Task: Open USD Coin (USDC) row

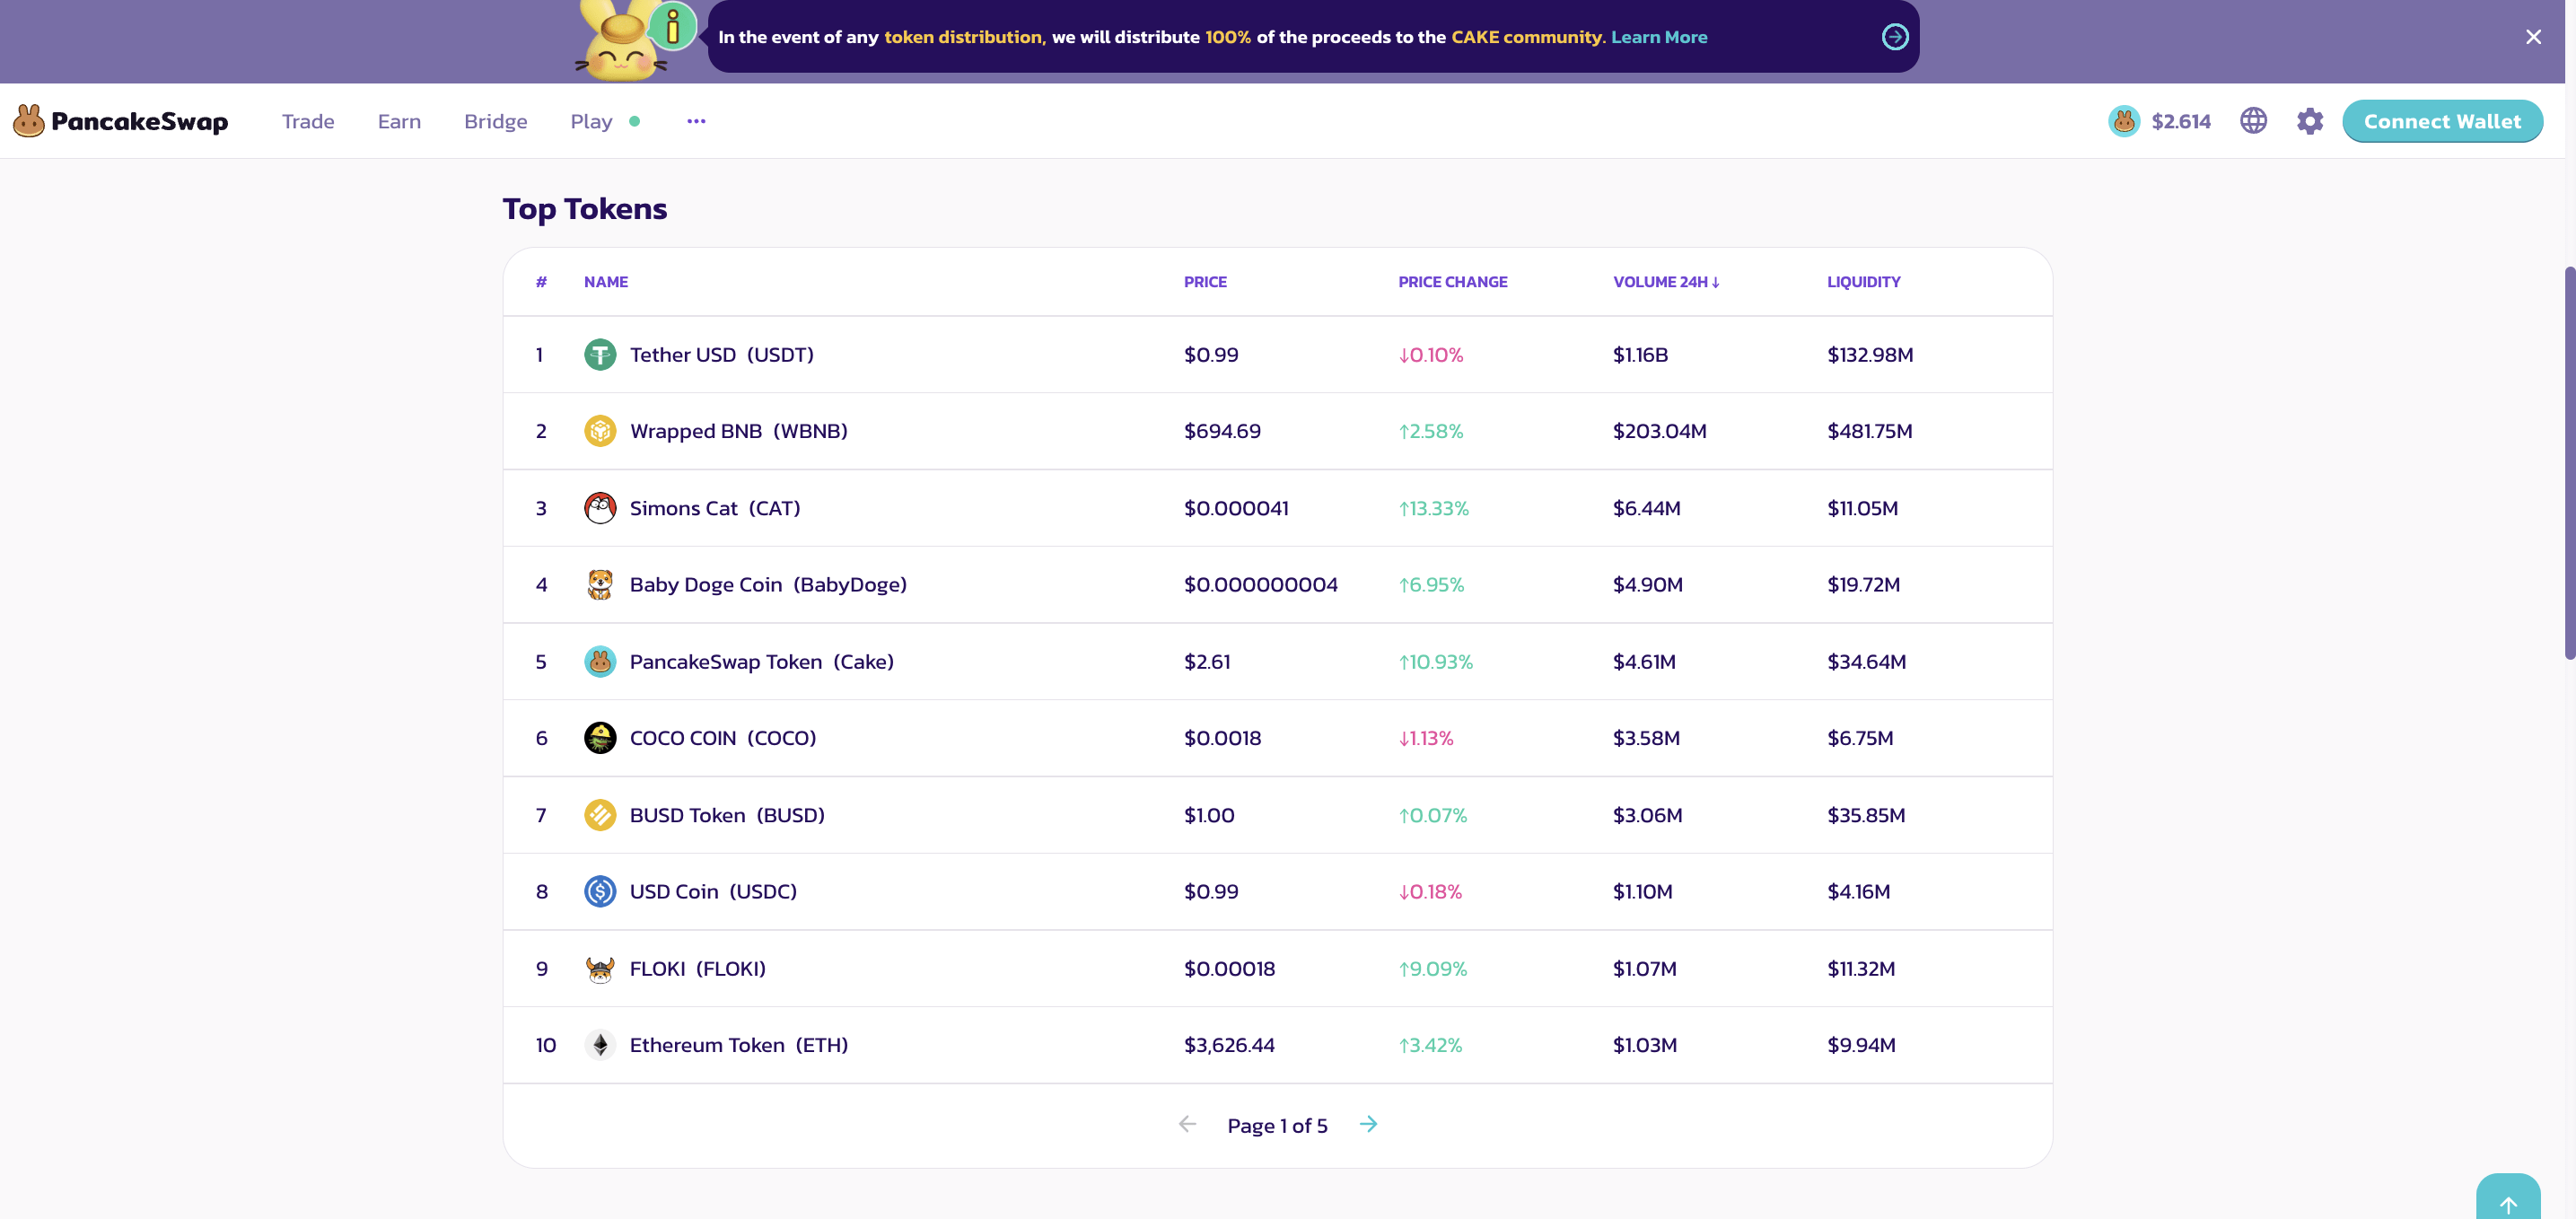Action: pos(1277,891)
